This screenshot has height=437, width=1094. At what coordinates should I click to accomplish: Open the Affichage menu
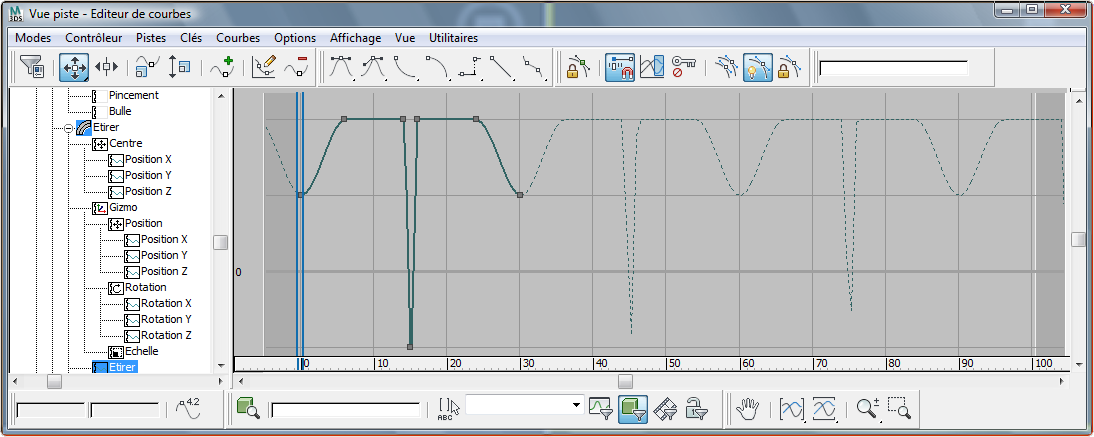tap(356, 38)
